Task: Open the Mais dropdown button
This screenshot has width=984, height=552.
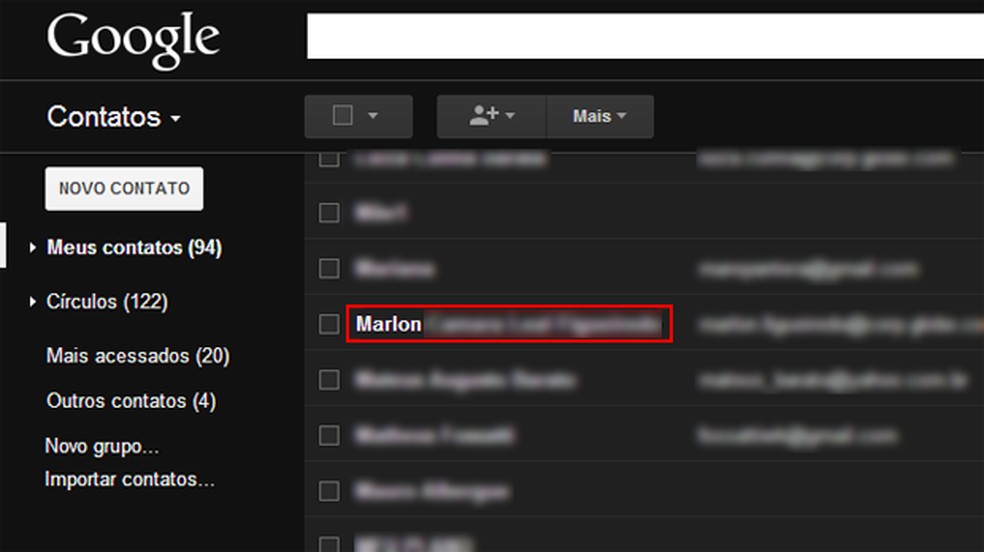Action: (600, 116)
